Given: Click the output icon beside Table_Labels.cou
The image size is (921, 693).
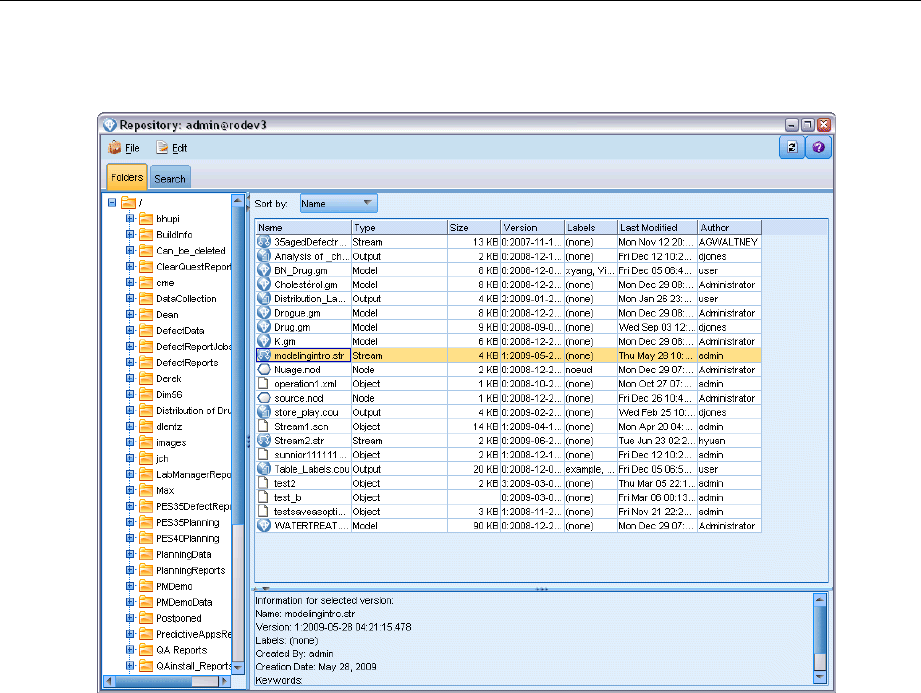Looking at the screenshot, I should coord(265,468).
